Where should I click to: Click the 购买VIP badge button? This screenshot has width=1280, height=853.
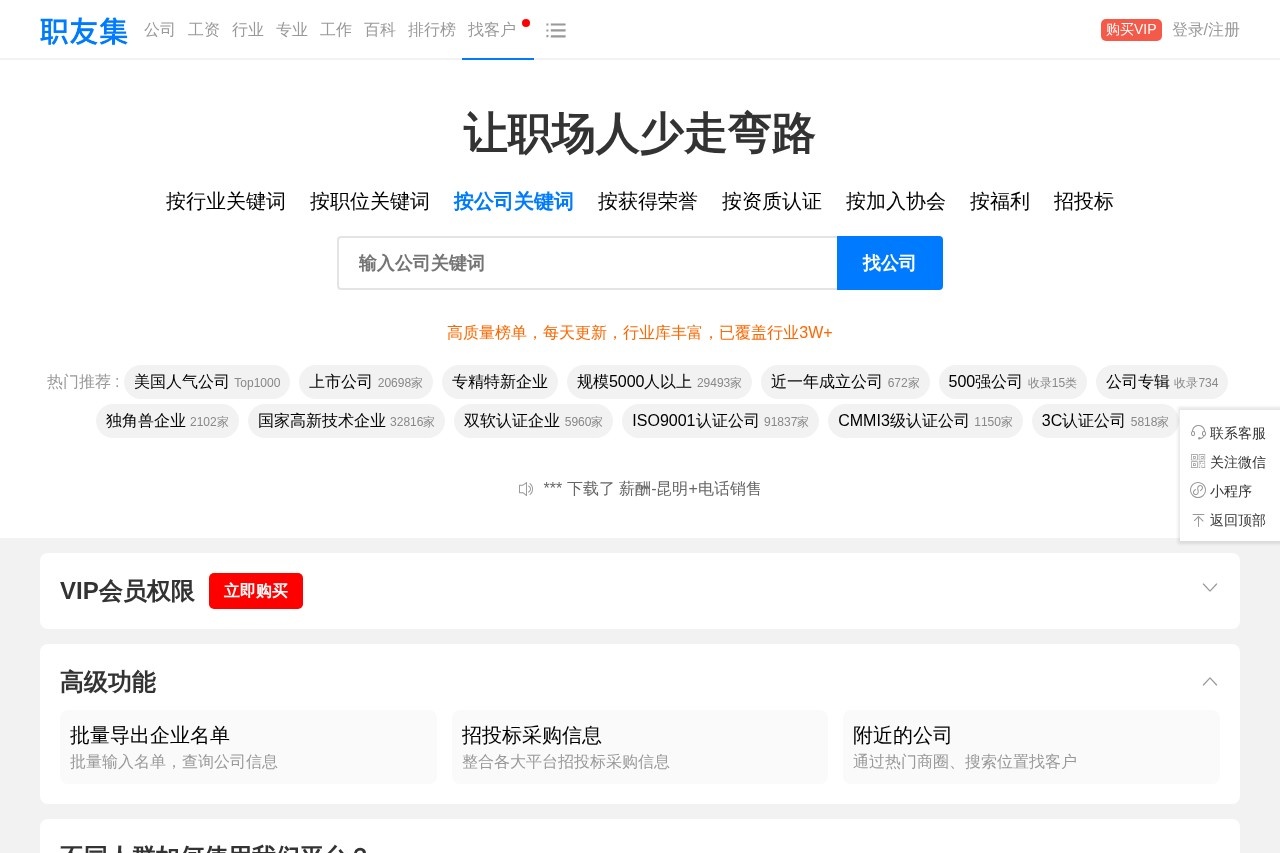[x=1131, y=30]
